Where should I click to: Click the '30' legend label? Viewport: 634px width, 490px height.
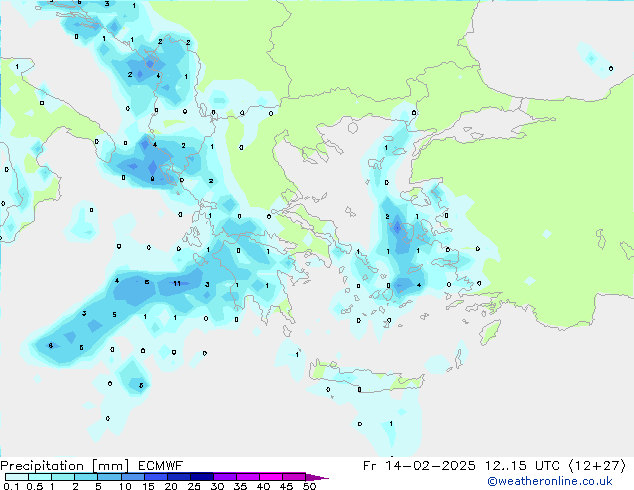217,486
